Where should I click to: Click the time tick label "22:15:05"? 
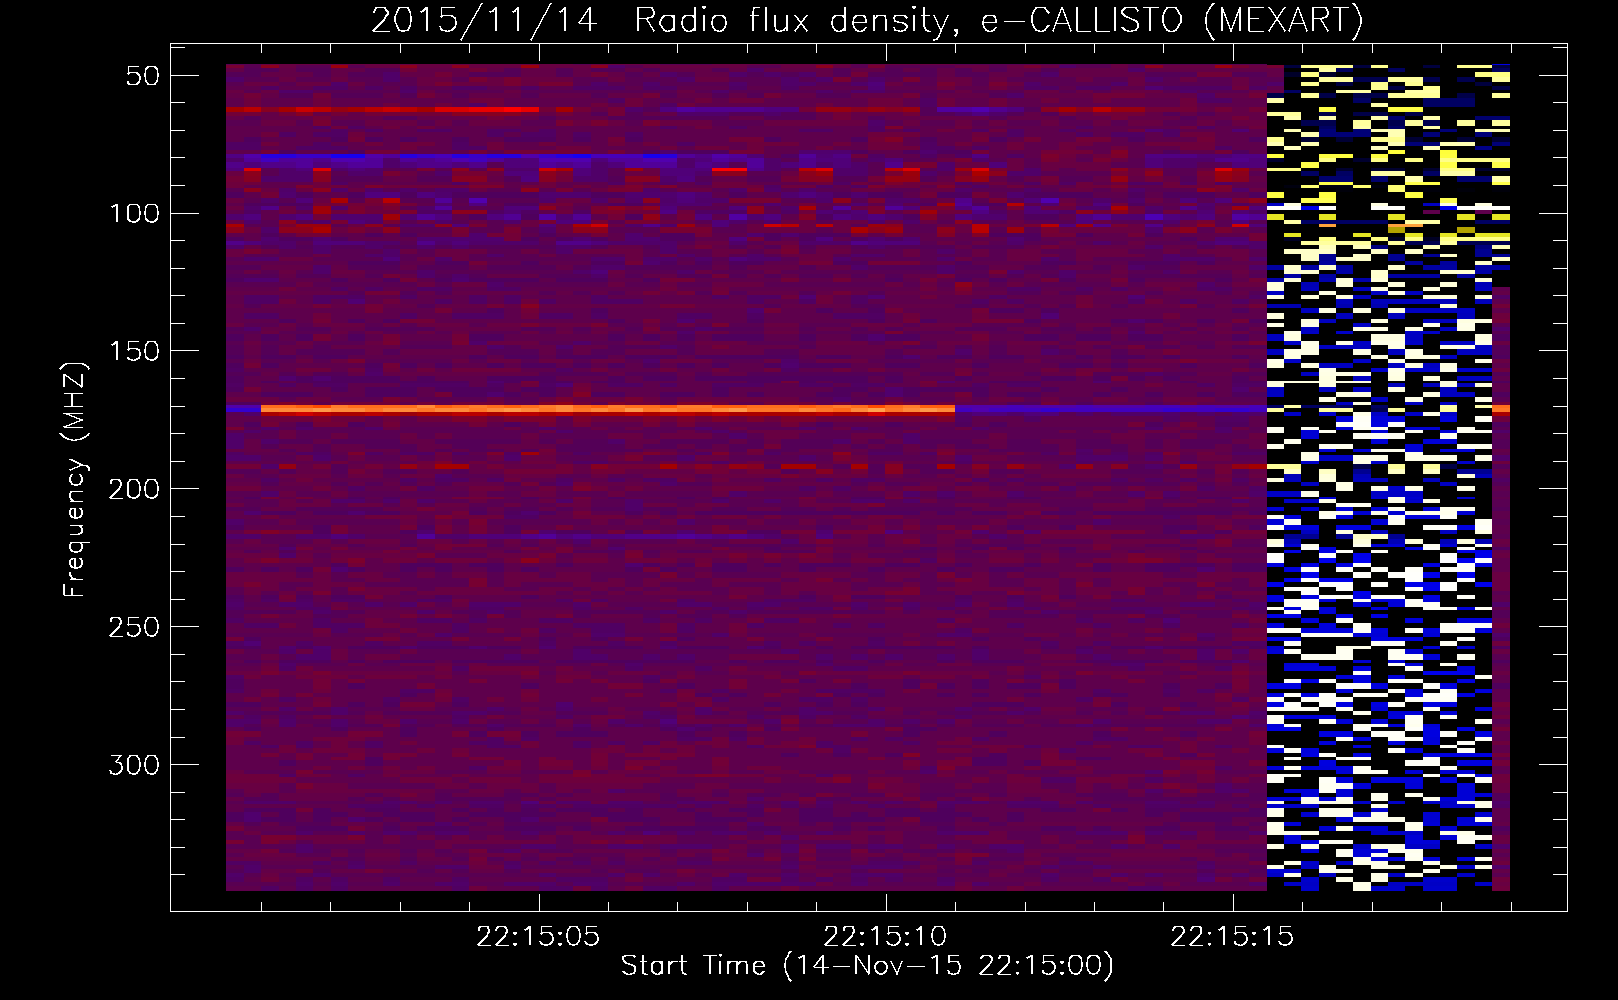tap(538, 937)
